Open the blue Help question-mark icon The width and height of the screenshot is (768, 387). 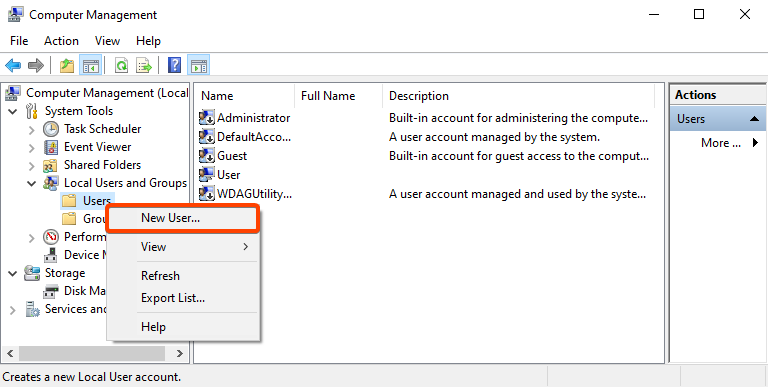[x=174, y=65]
